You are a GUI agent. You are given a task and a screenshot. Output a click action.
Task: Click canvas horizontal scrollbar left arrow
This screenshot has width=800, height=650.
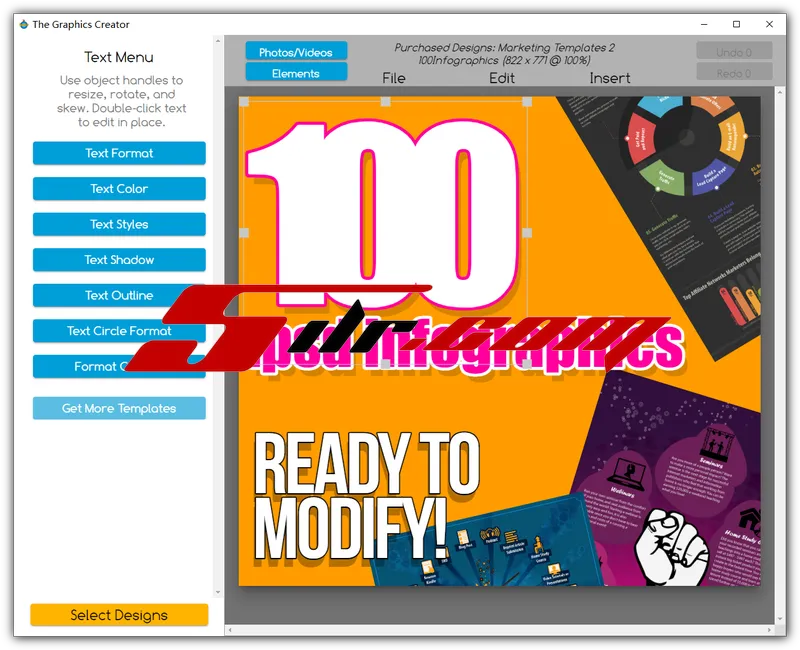[230, 631]
